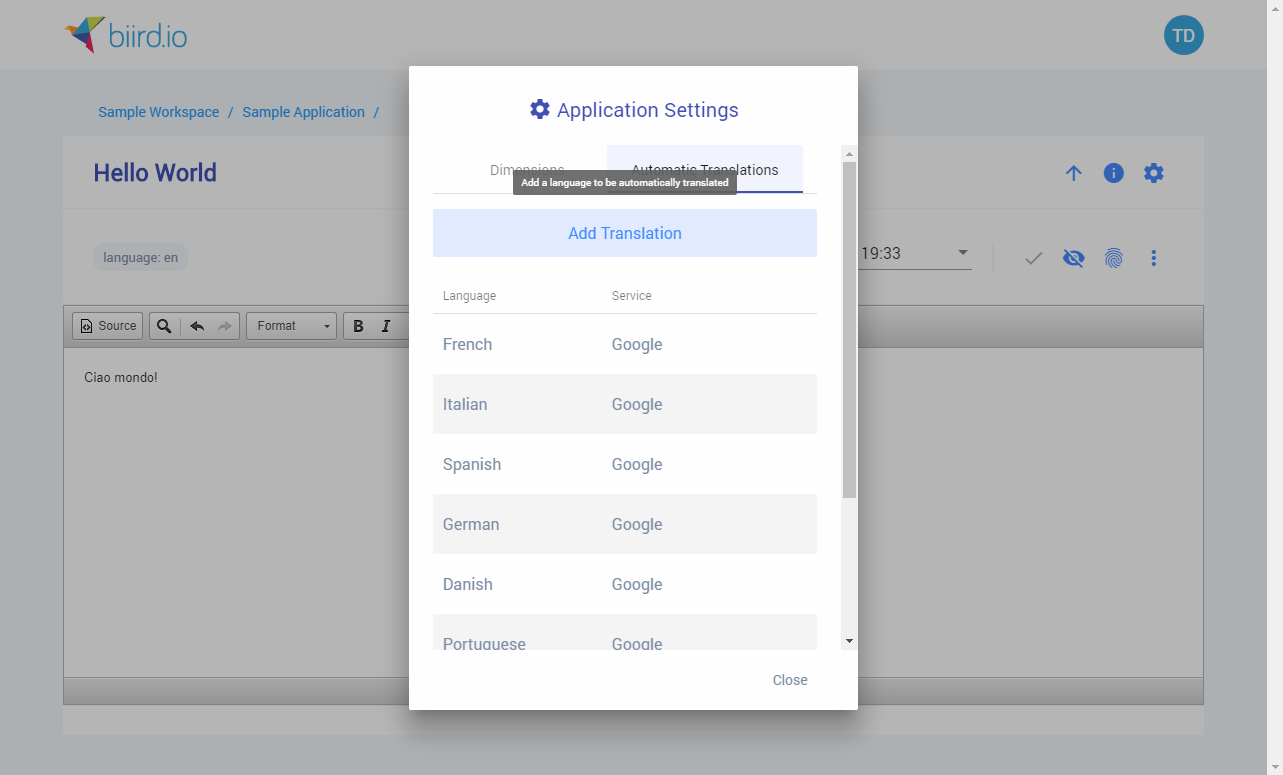Click the checkmark approve icon

pos(1034,258)
